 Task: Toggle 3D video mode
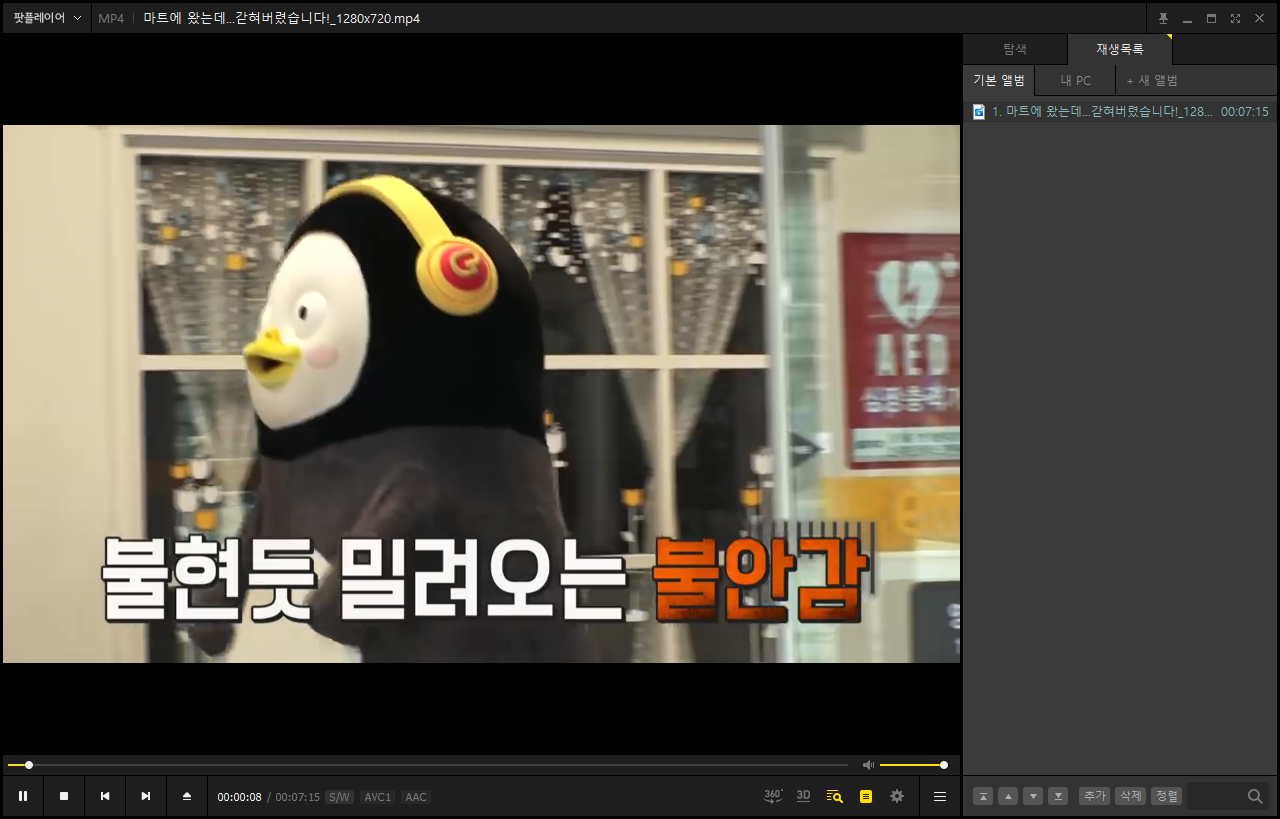803,796
